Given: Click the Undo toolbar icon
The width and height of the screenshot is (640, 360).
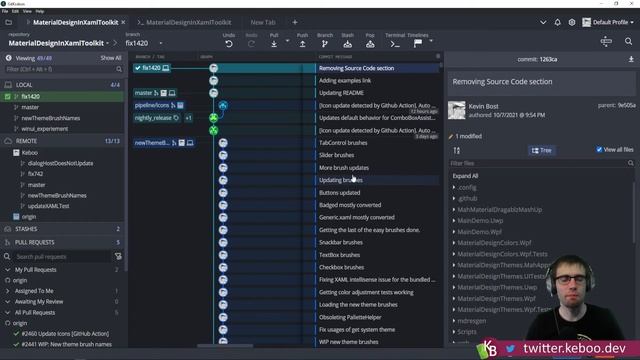Looking at the screenshot, I should 229,44.
